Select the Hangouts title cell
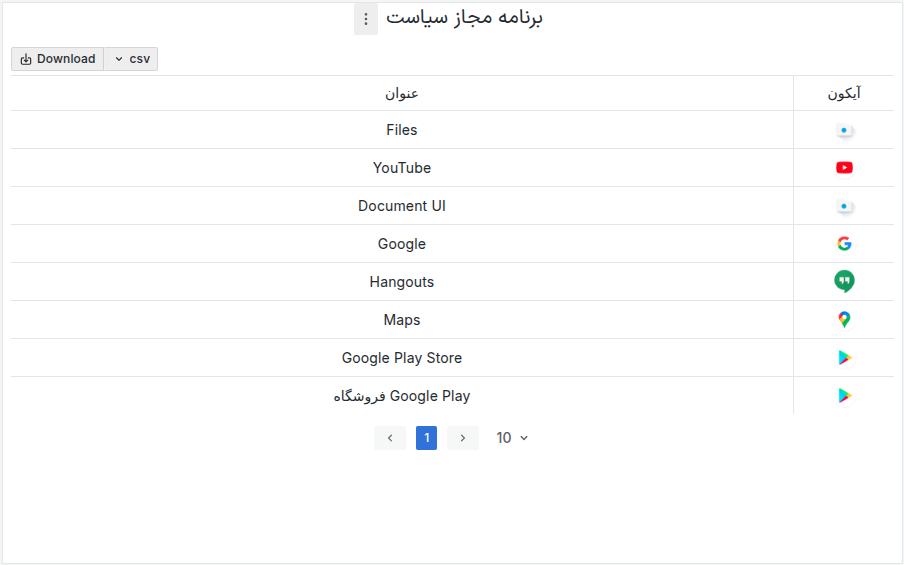Viewport: 904px width, 565px height. click(x=402, y=282)
